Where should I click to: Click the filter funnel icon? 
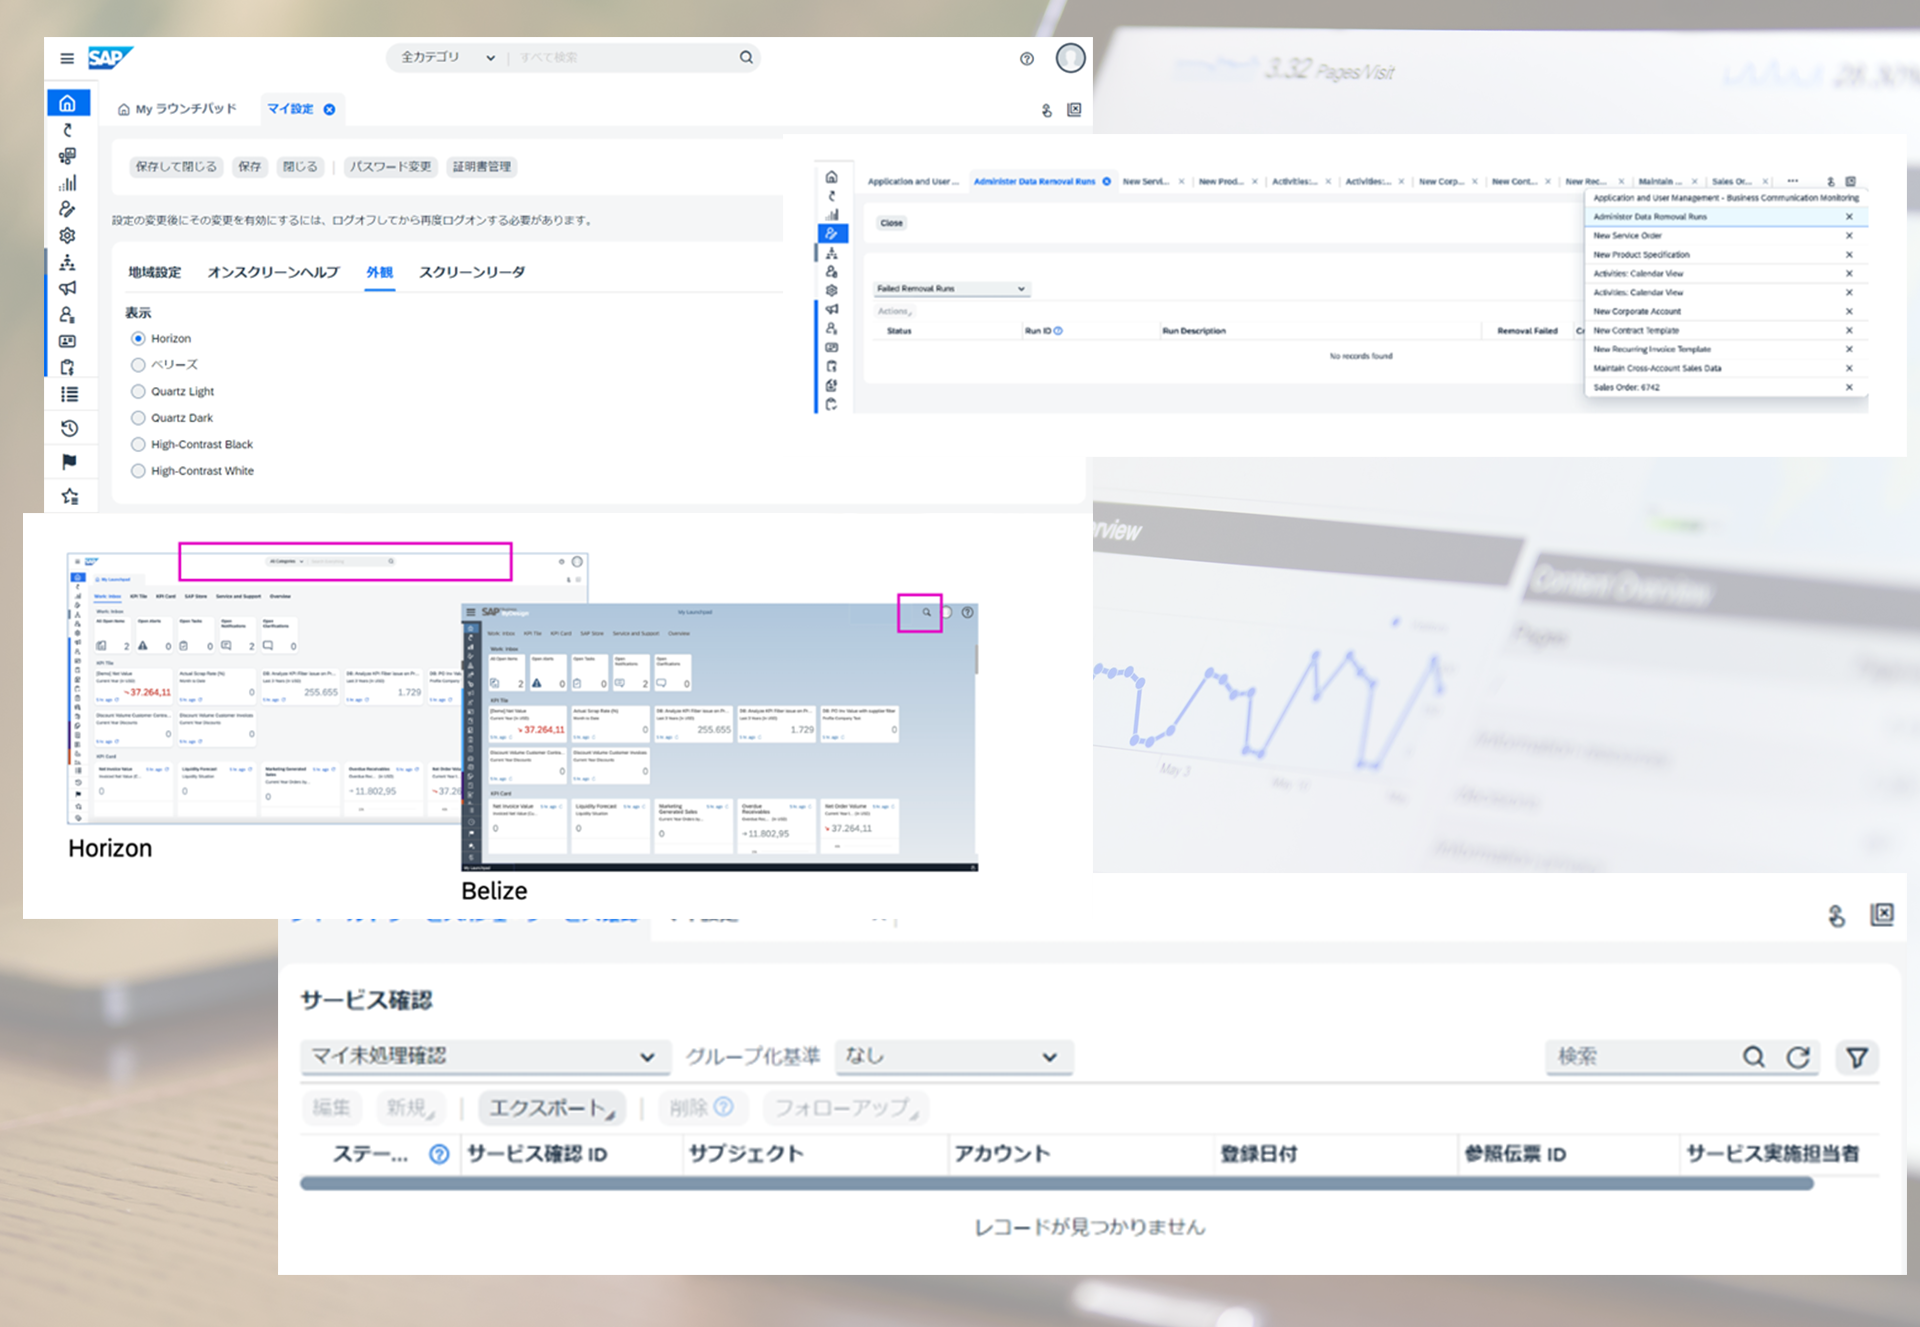(x=1857, y=1057)
